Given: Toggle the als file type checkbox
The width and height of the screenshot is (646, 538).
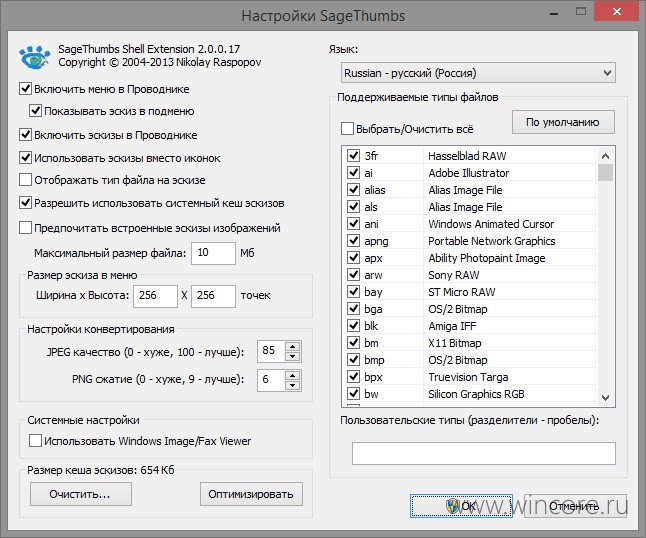Looking at the screenshot, I should click(353, 206).
